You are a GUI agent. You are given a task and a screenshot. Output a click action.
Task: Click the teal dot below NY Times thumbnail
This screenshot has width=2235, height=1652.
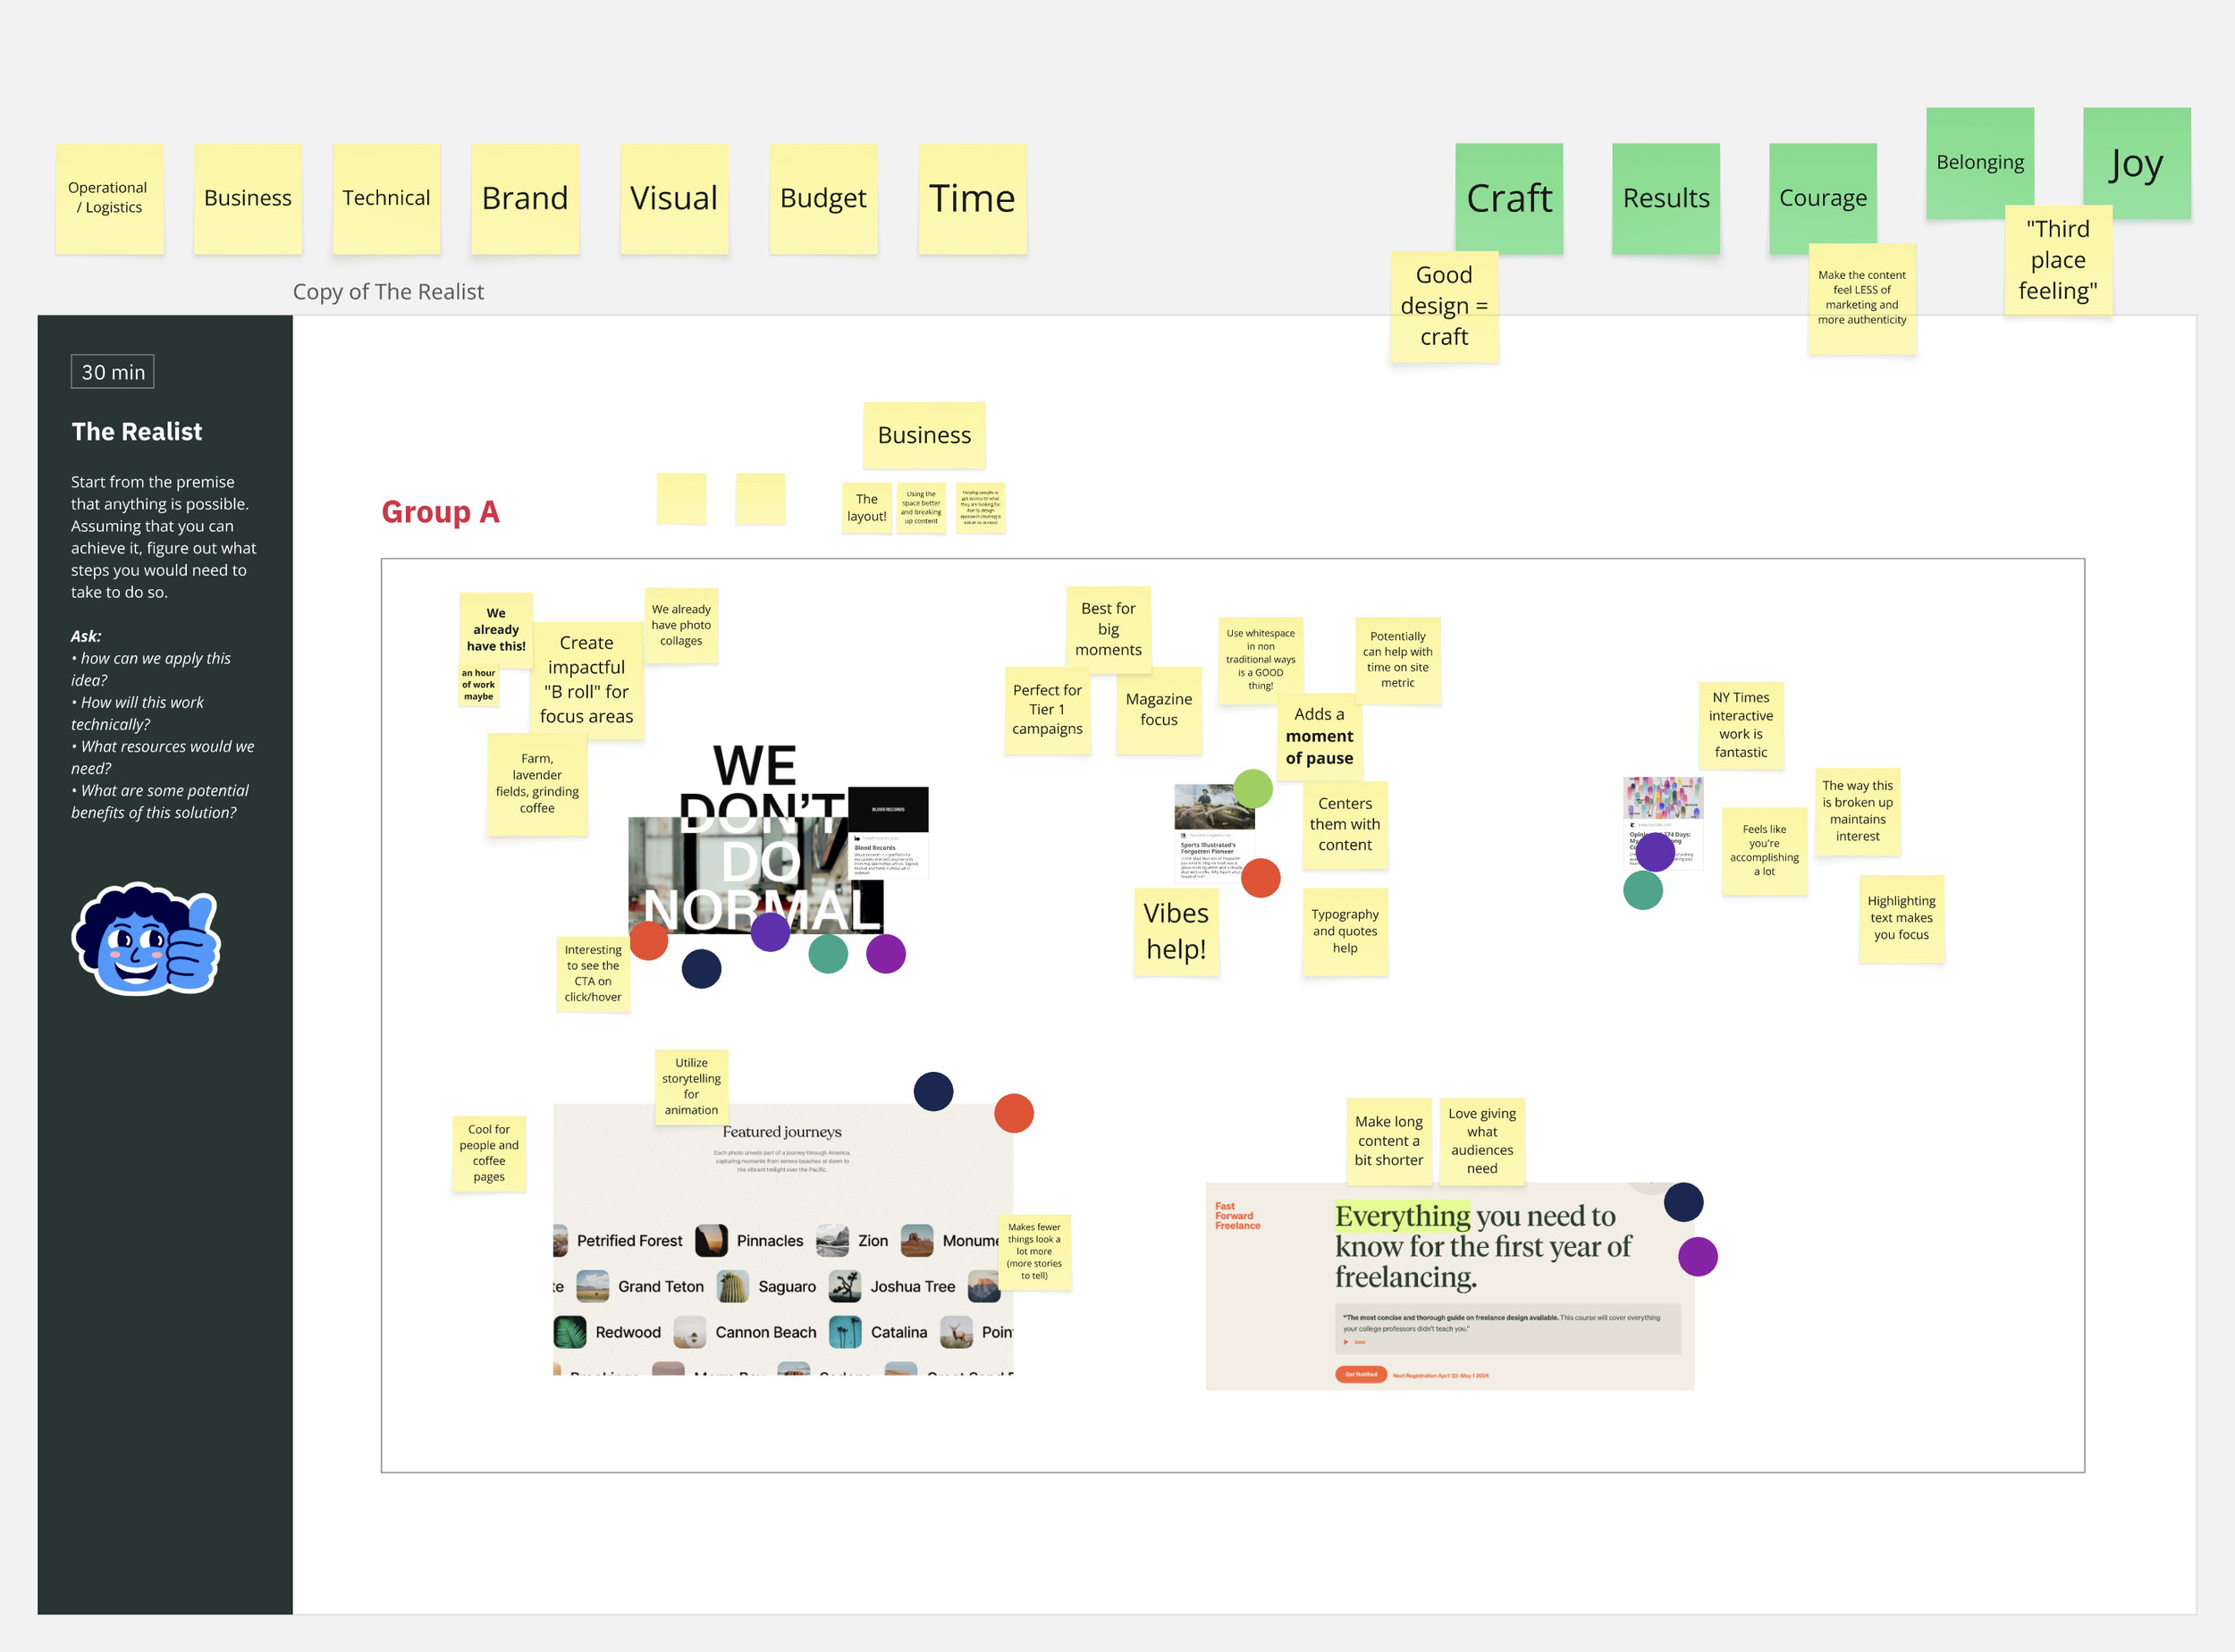tap(1643, 890)
